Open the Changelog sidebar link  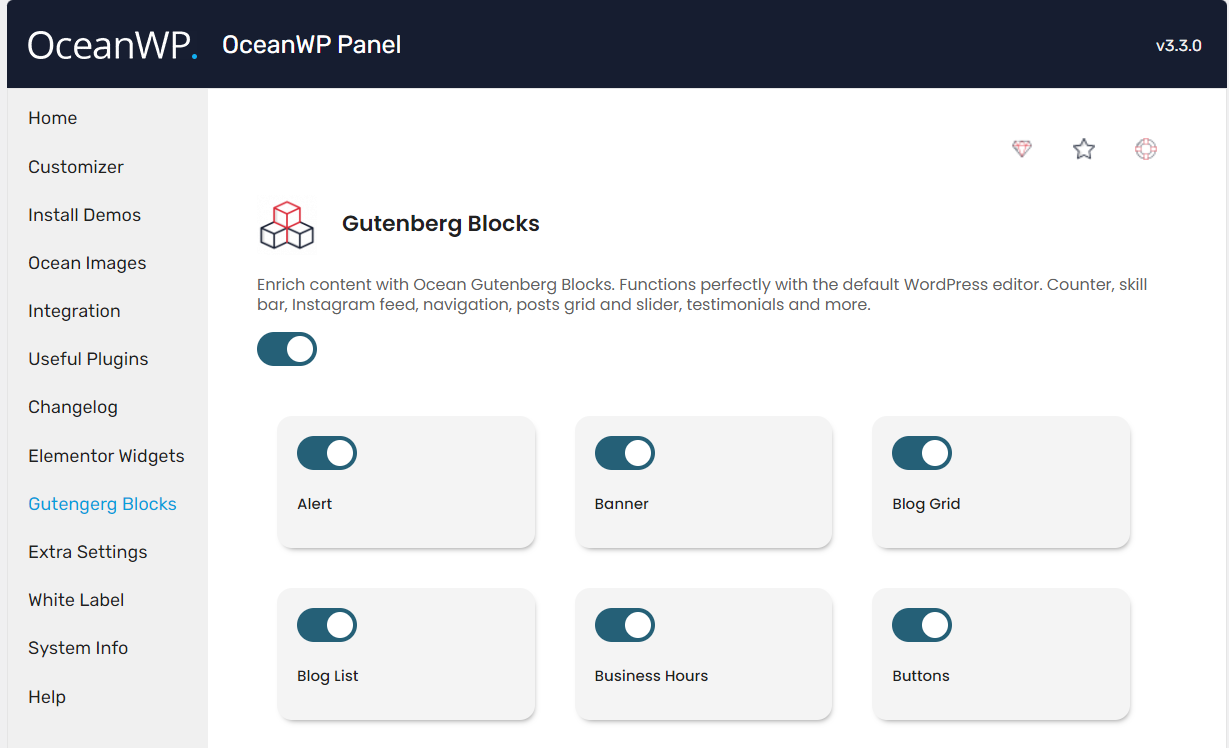point(73,407)
